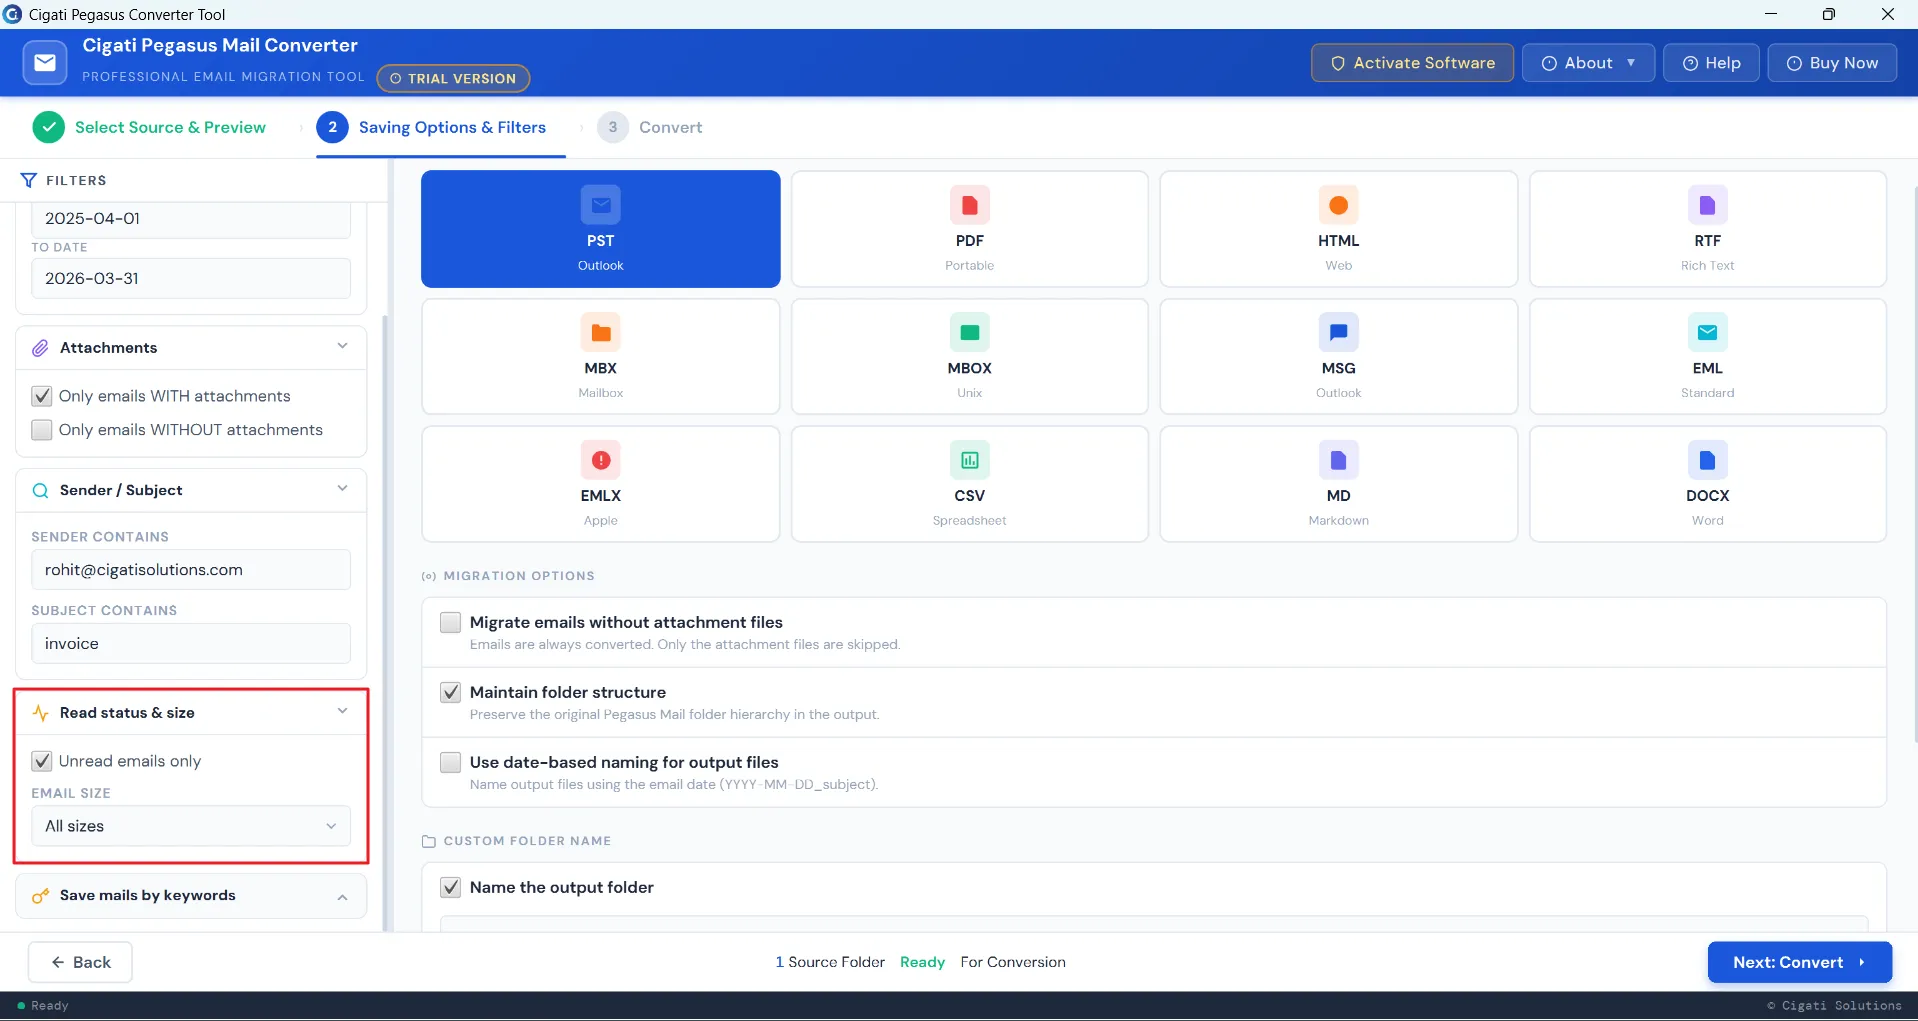Go to Select Source & Preview step
Screen dimensions: 1918x1021
coord(150,127)
